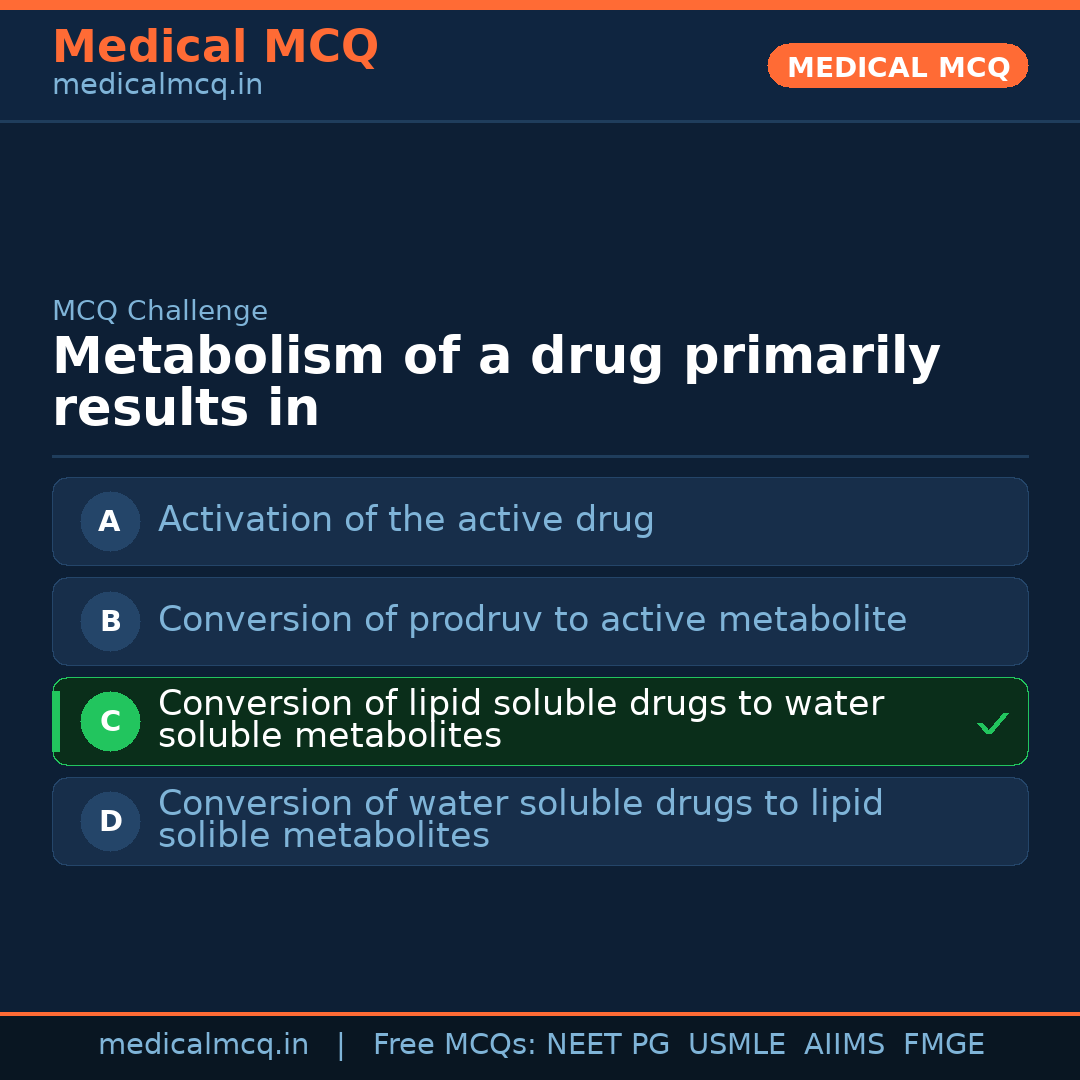Select answer 'Activation of the active drug'
The width and height of the screenshot is (1080, 1080).
tap(406, 520)
